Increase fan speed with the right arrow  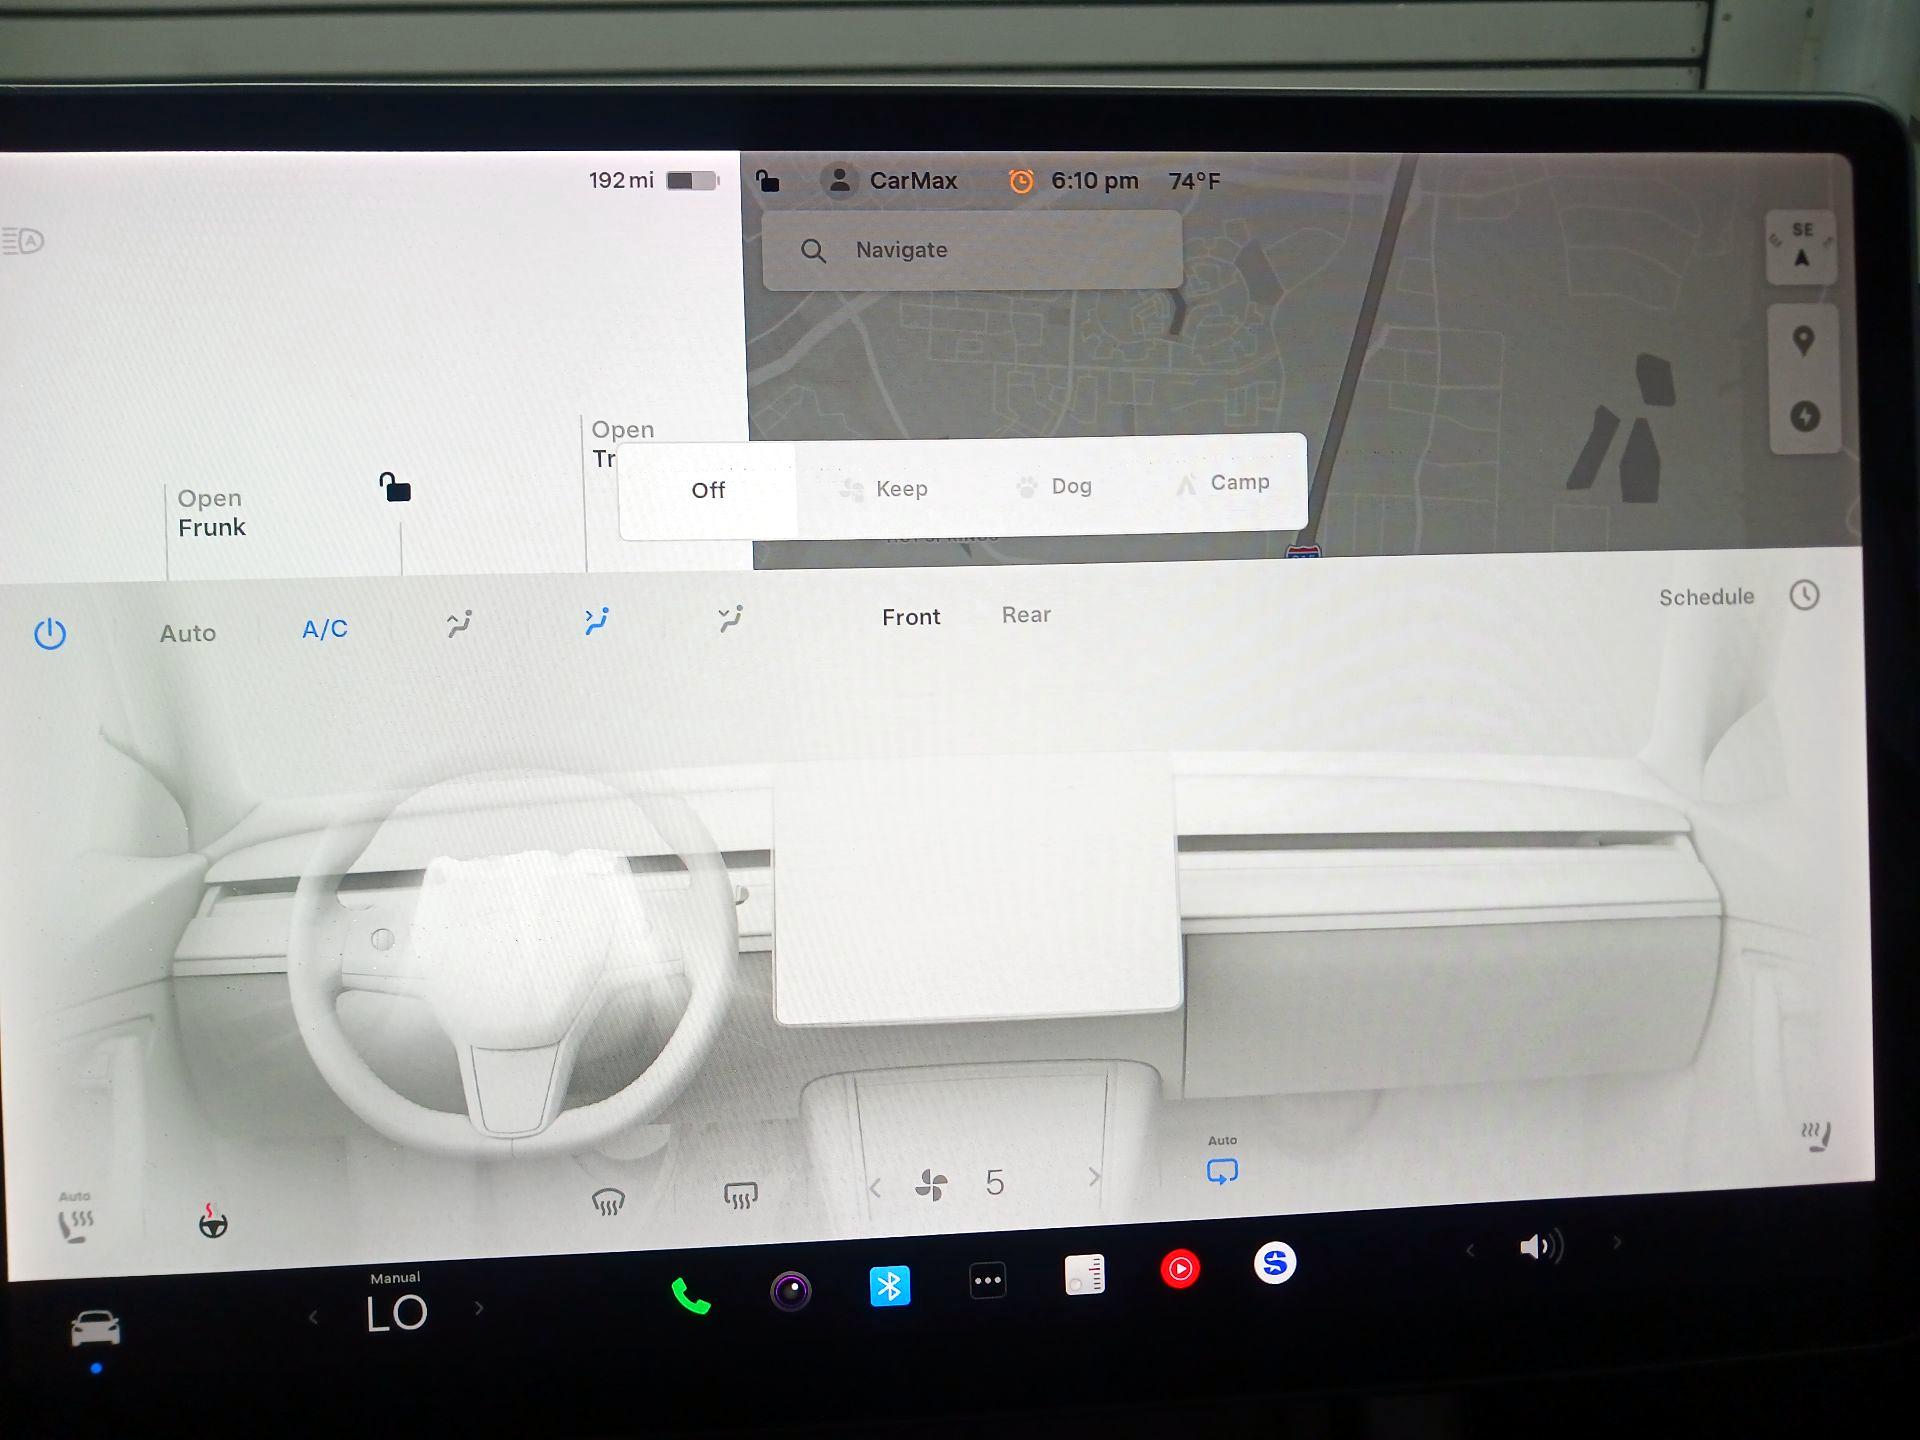(1093, 1180)
